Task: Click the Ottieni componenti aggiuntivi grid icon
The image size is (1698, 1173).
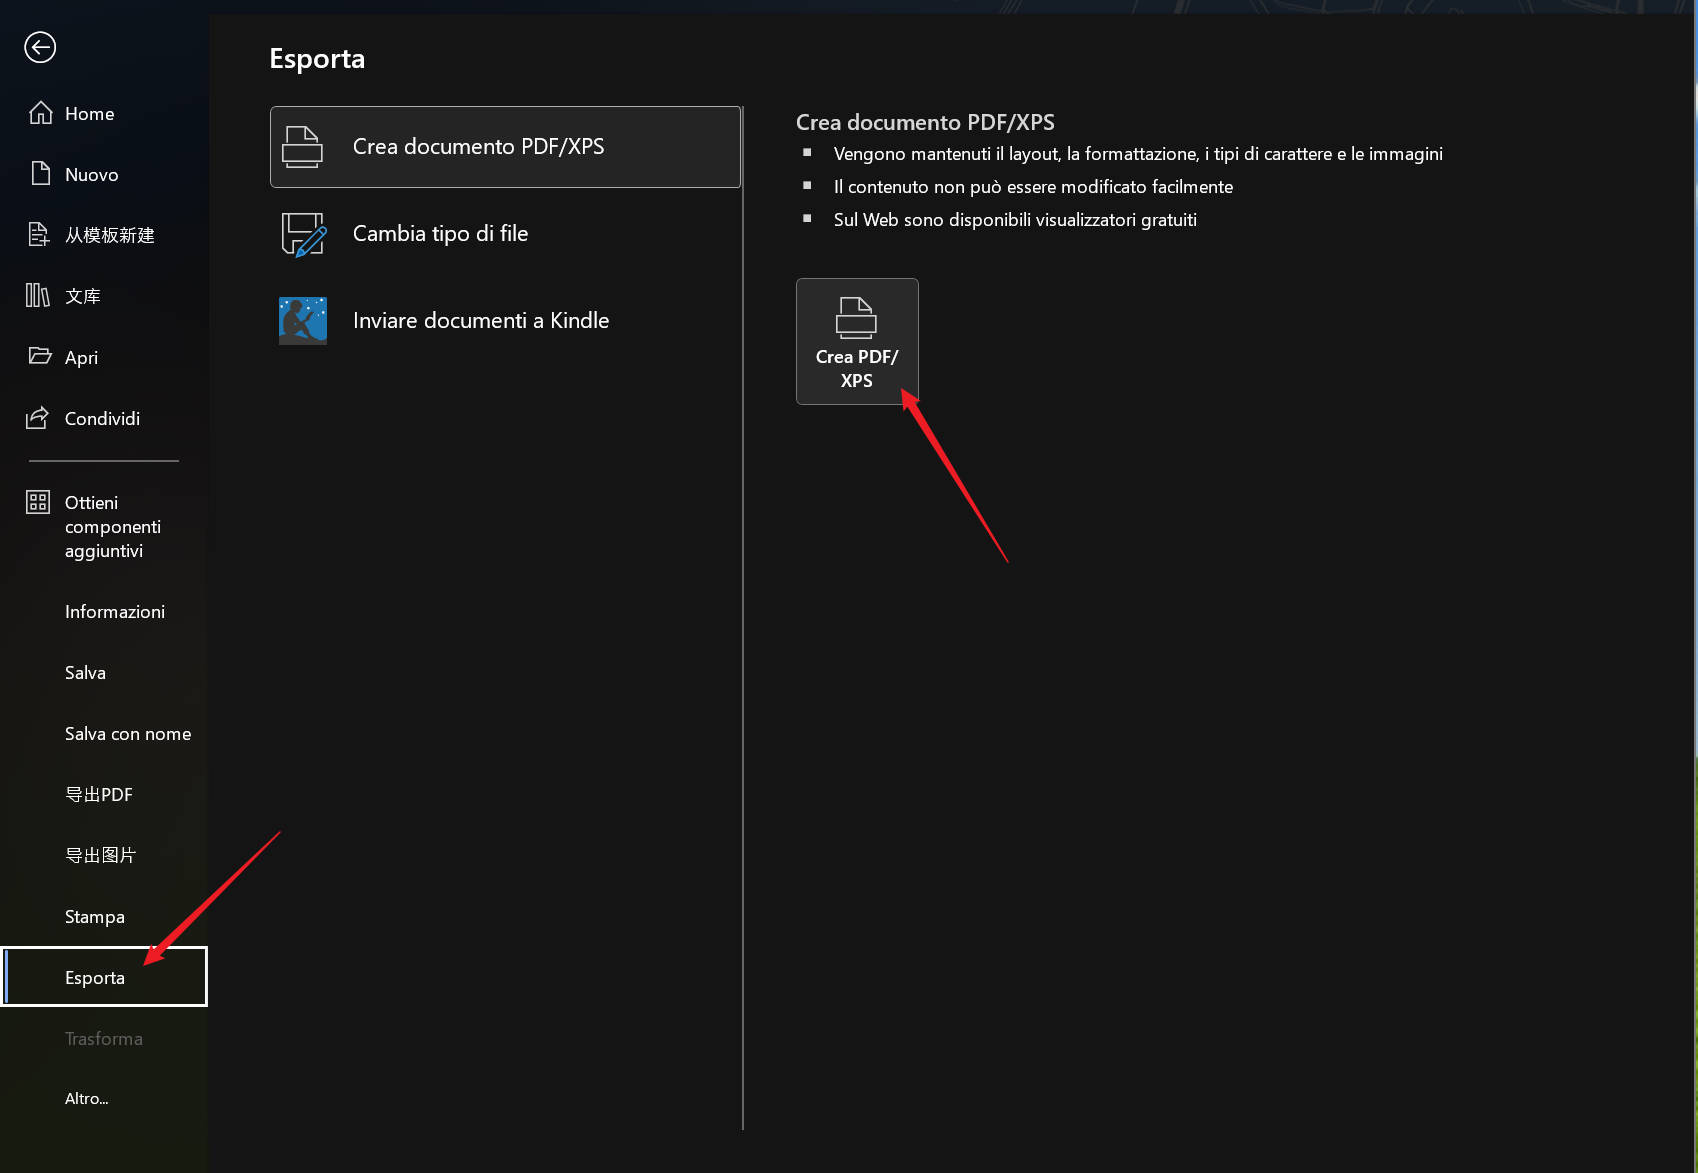Action: pyautogui.click(x=38, y=502)
